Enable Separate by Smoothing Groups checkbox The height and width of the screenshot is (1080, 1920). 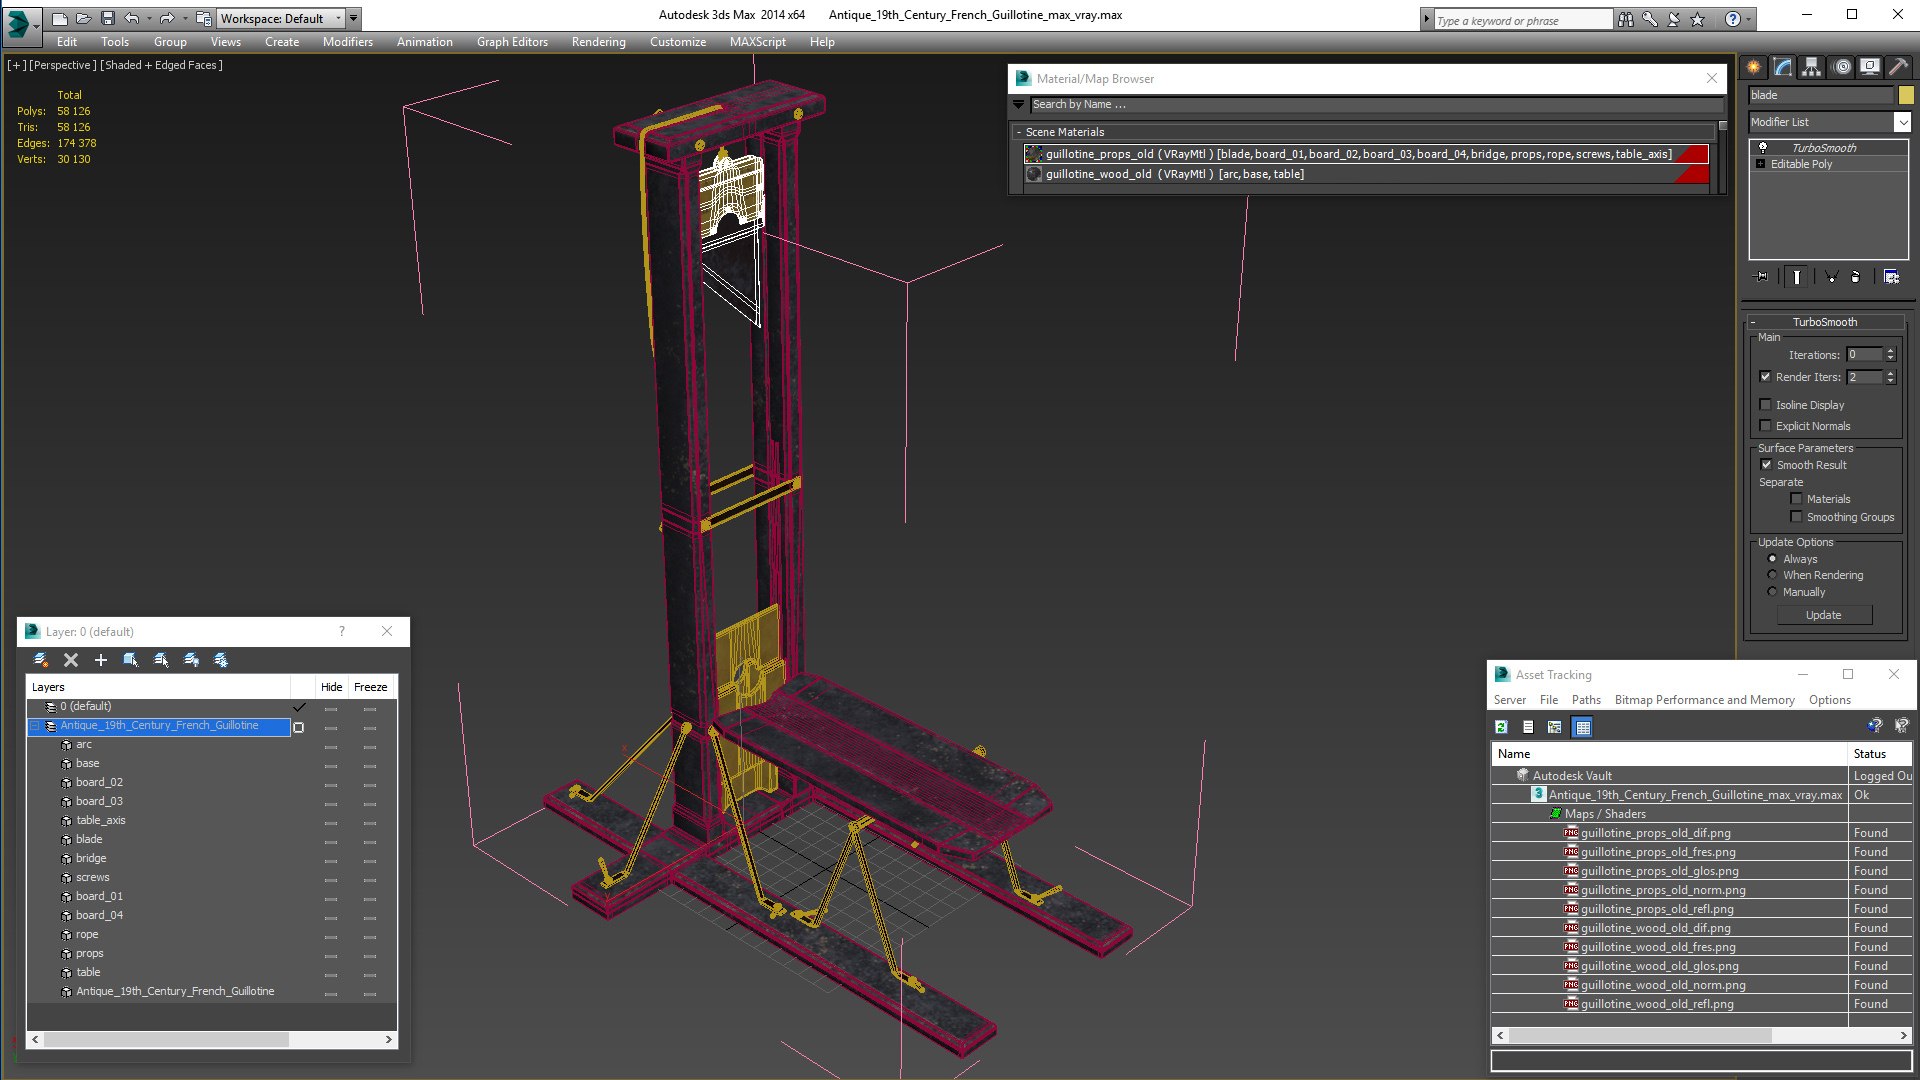tap(1796, 517)
